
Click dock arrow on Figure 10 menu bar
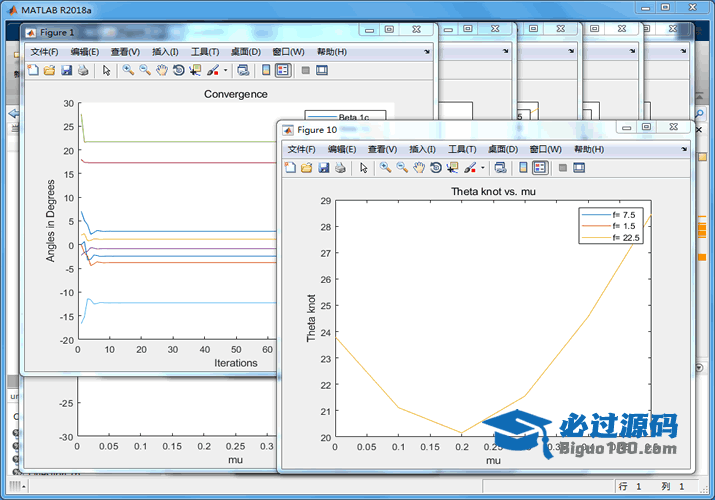coord(684,149)
